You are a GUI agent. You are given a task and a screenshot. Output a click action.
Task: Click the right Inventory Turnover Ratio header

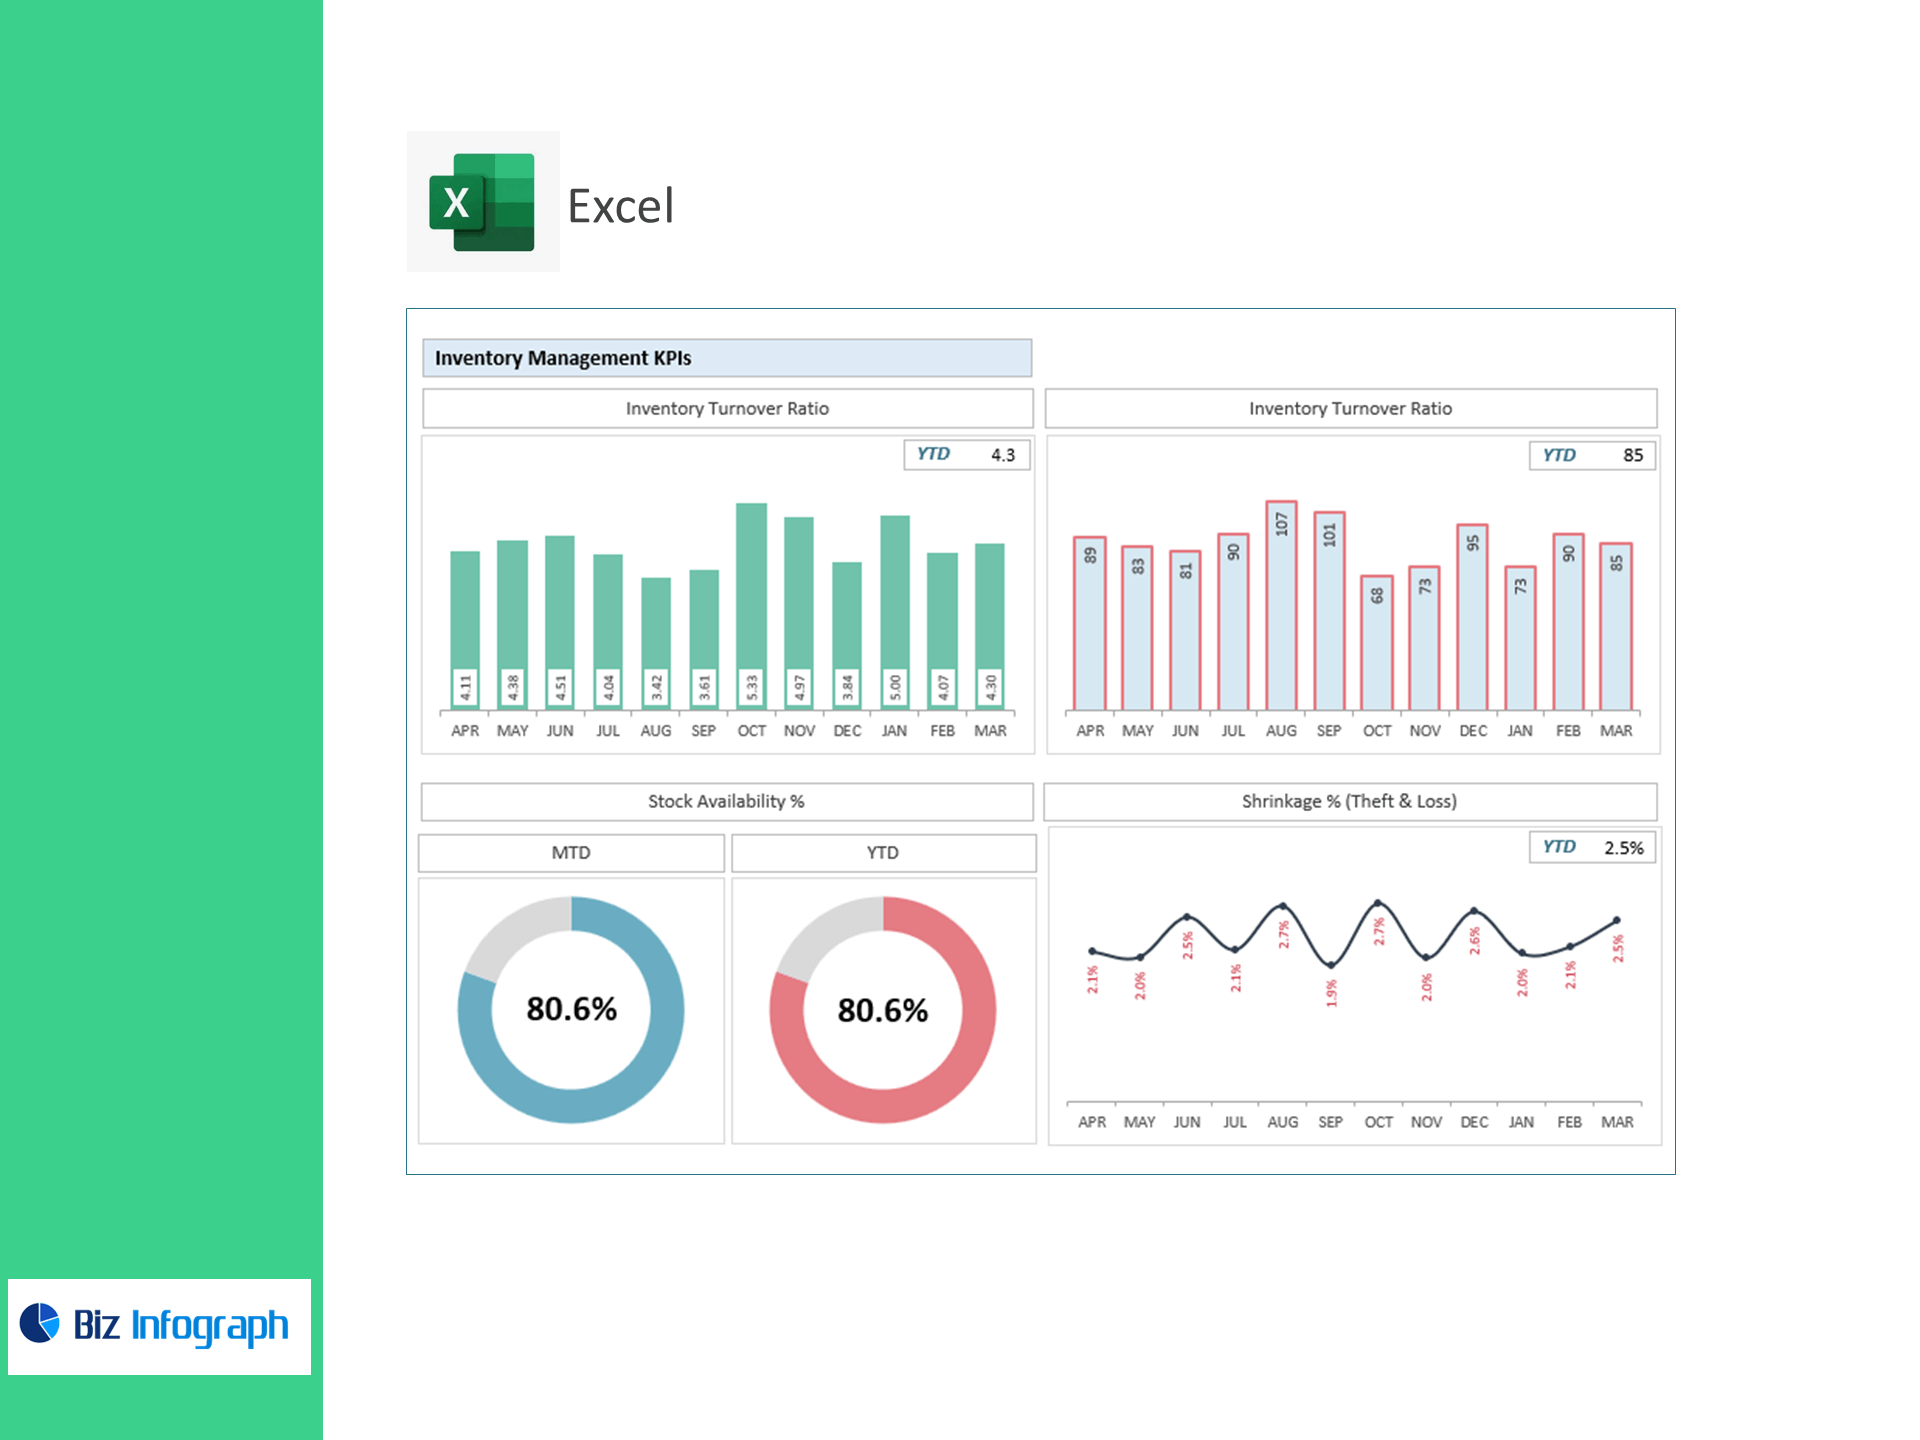click(x=1350, y=408)
